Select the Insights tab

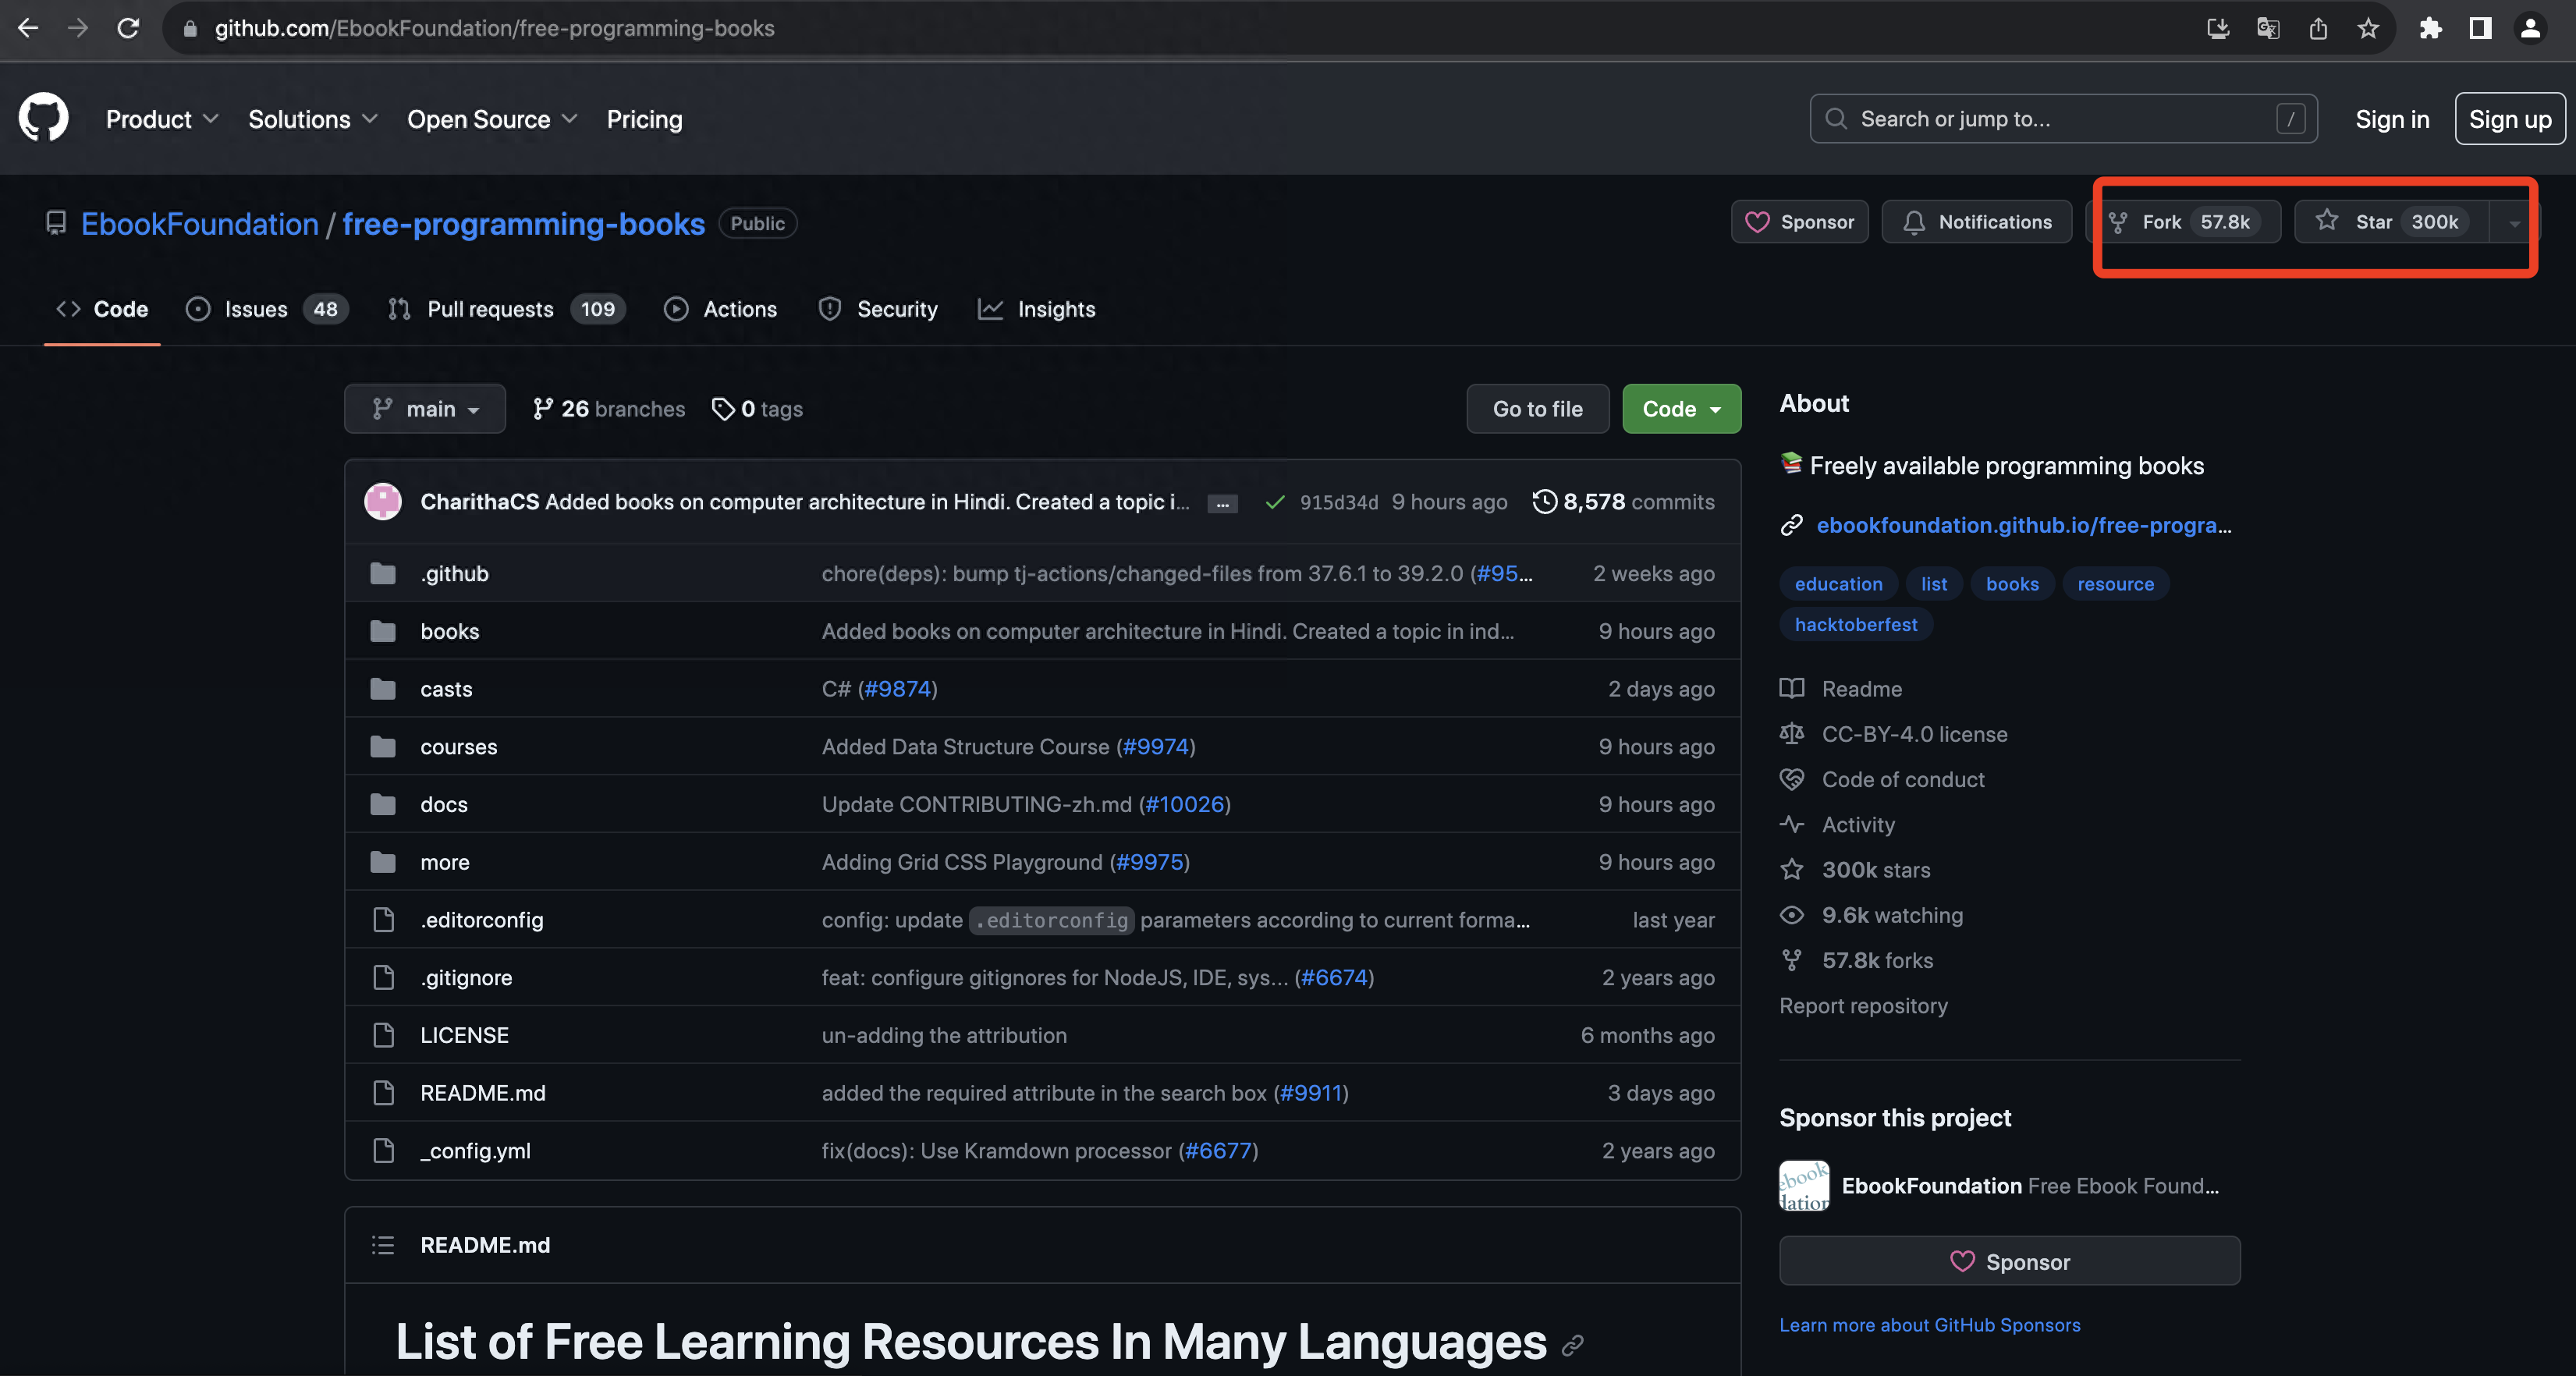point(1056,308)
